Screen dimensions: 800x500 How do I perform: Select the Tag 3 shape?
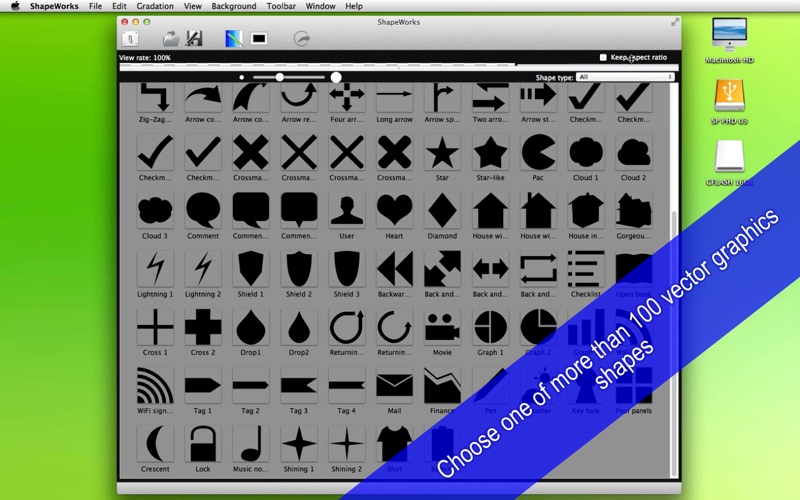pos(298,385)
